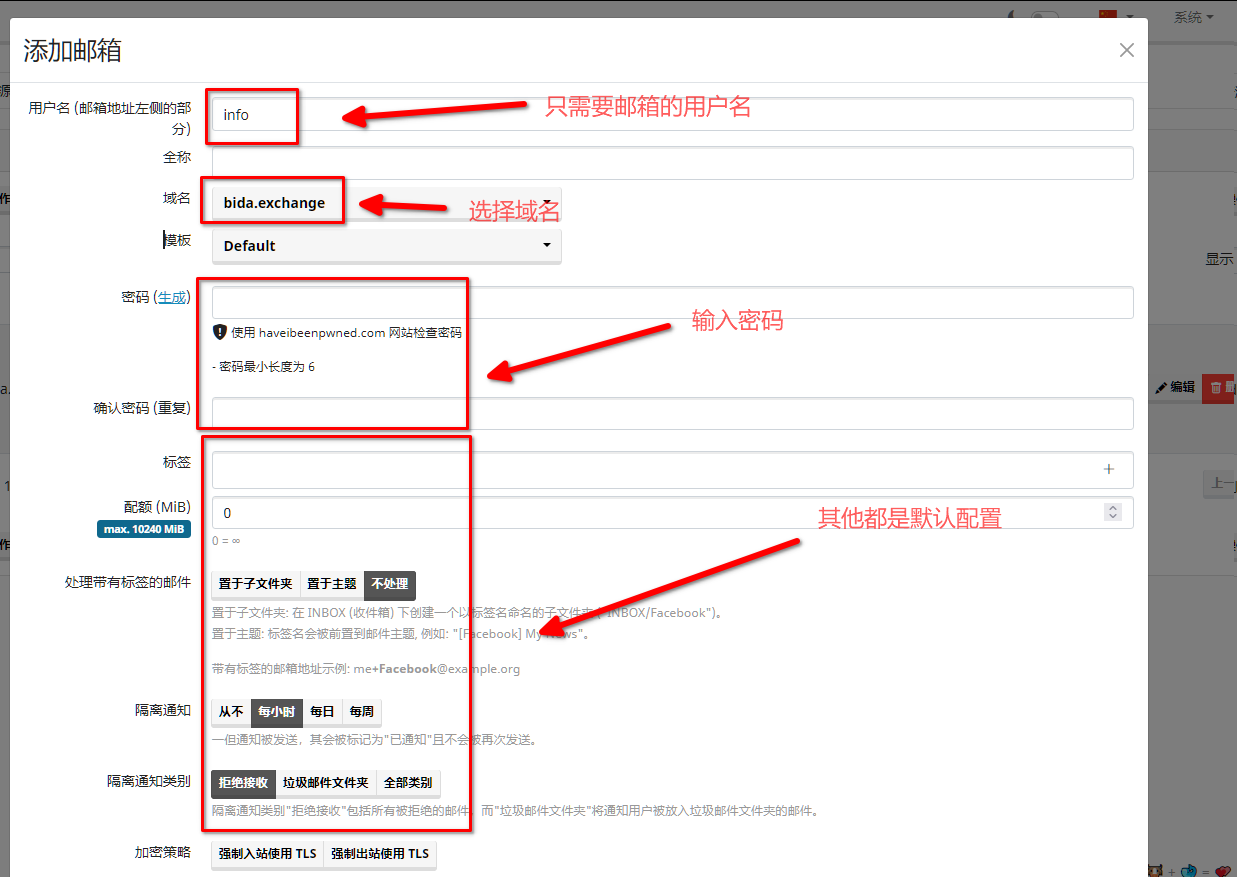Set 隔离通知 to 每日
Image resolution: width=1237 pixels, height=877 pixels.
click(x=322, y=712)
